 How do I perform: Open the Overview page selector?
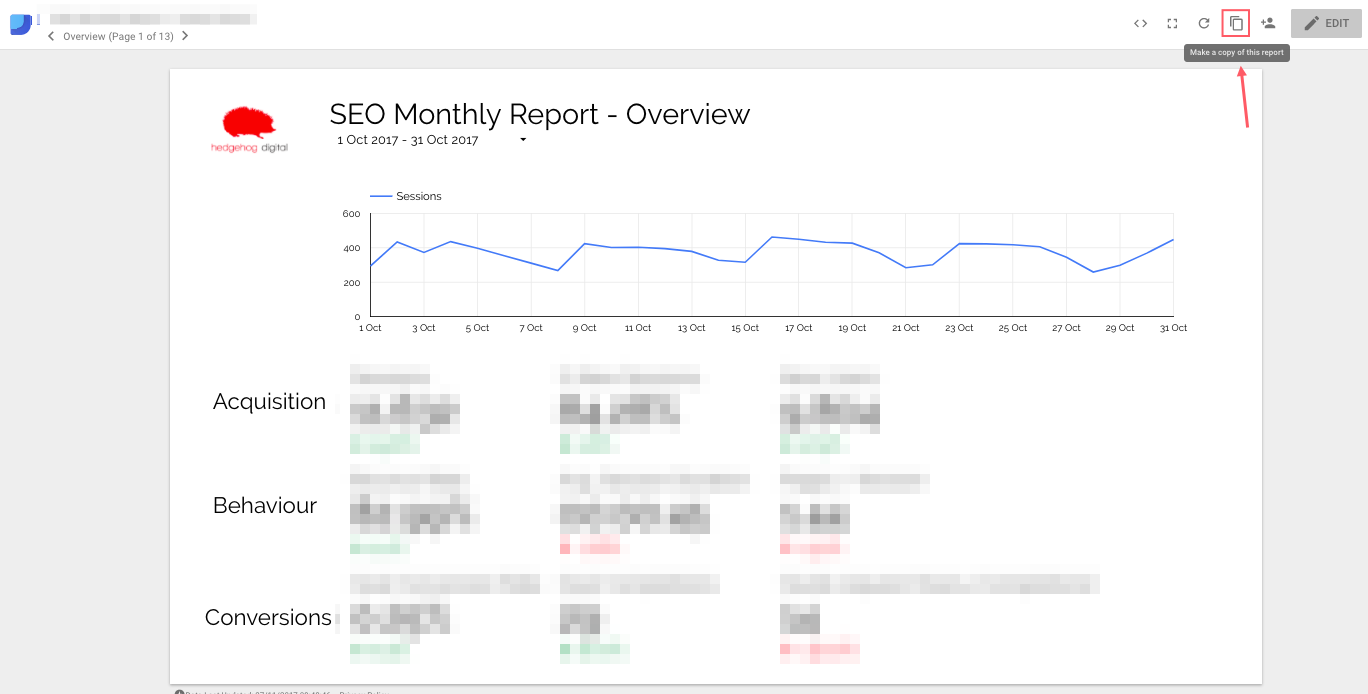pyautogui.click(x=118, y=36)
